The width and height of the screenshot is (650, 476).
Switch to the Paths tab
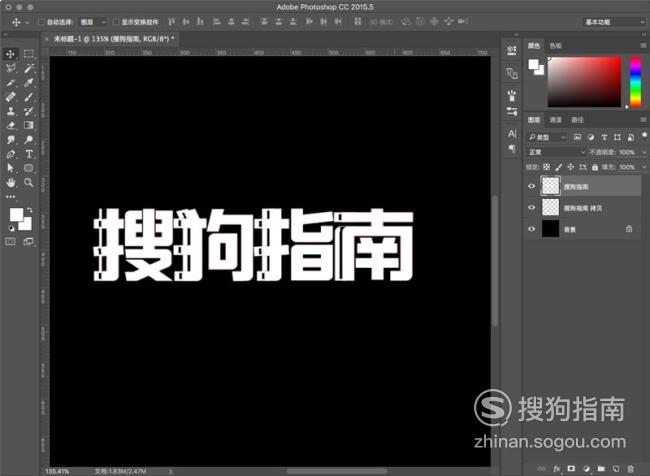(x=577, y=120)
